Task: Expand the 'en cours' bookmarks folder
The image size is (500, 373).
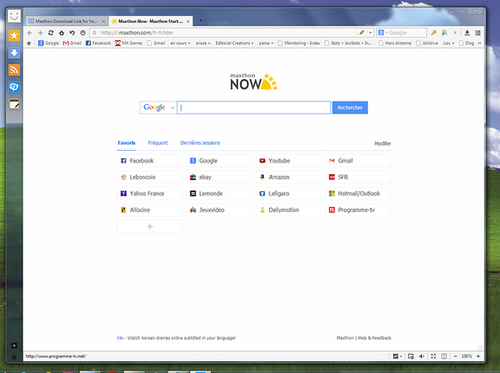Action: pyautogui.click(x=180, y=43)
